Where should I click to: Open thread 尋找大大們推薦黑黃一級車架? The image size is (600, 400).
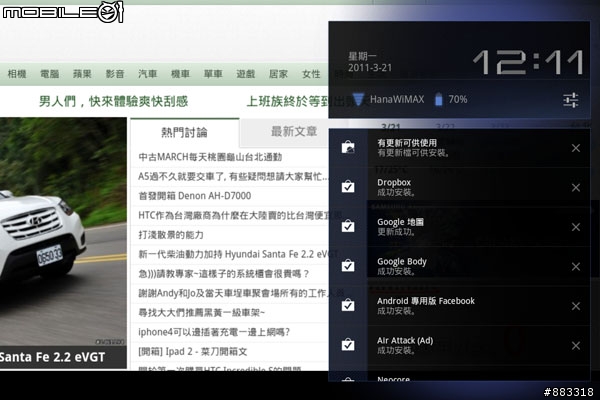(x=201, y=313)
